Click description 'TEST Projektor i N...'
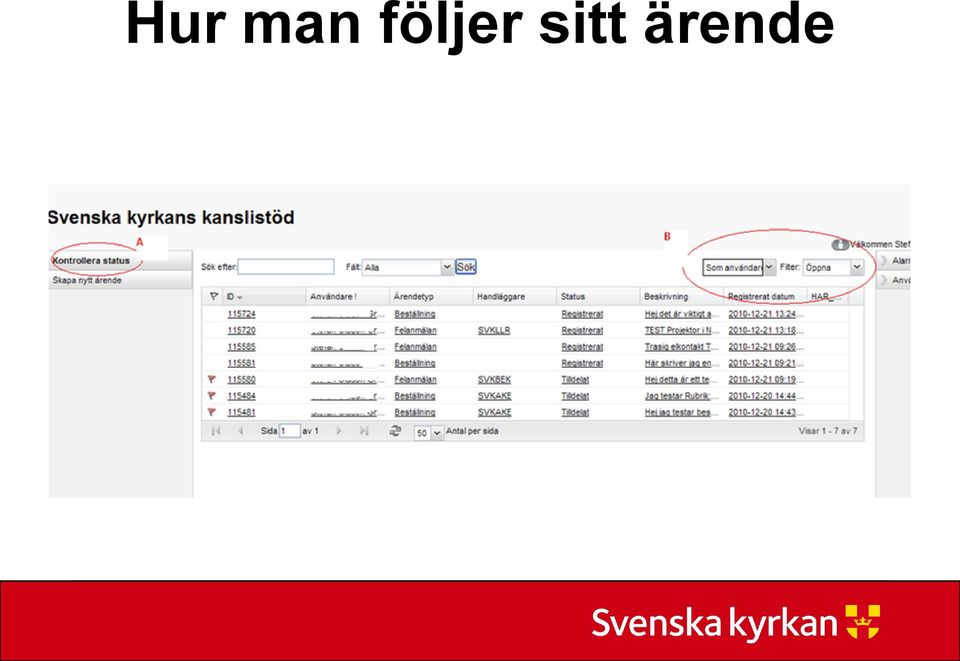This screenshot has width=960, height=661. tap(682, 330)
